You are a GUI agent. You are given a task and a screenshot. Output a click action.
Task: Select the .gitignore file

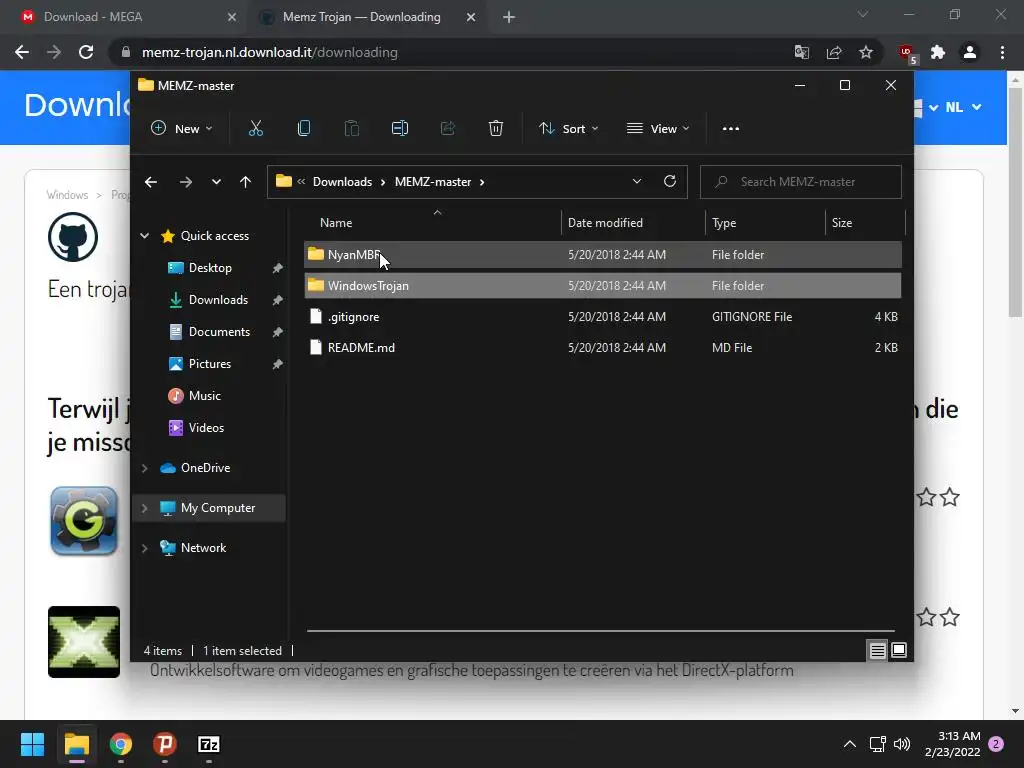(x=603, y=317)
